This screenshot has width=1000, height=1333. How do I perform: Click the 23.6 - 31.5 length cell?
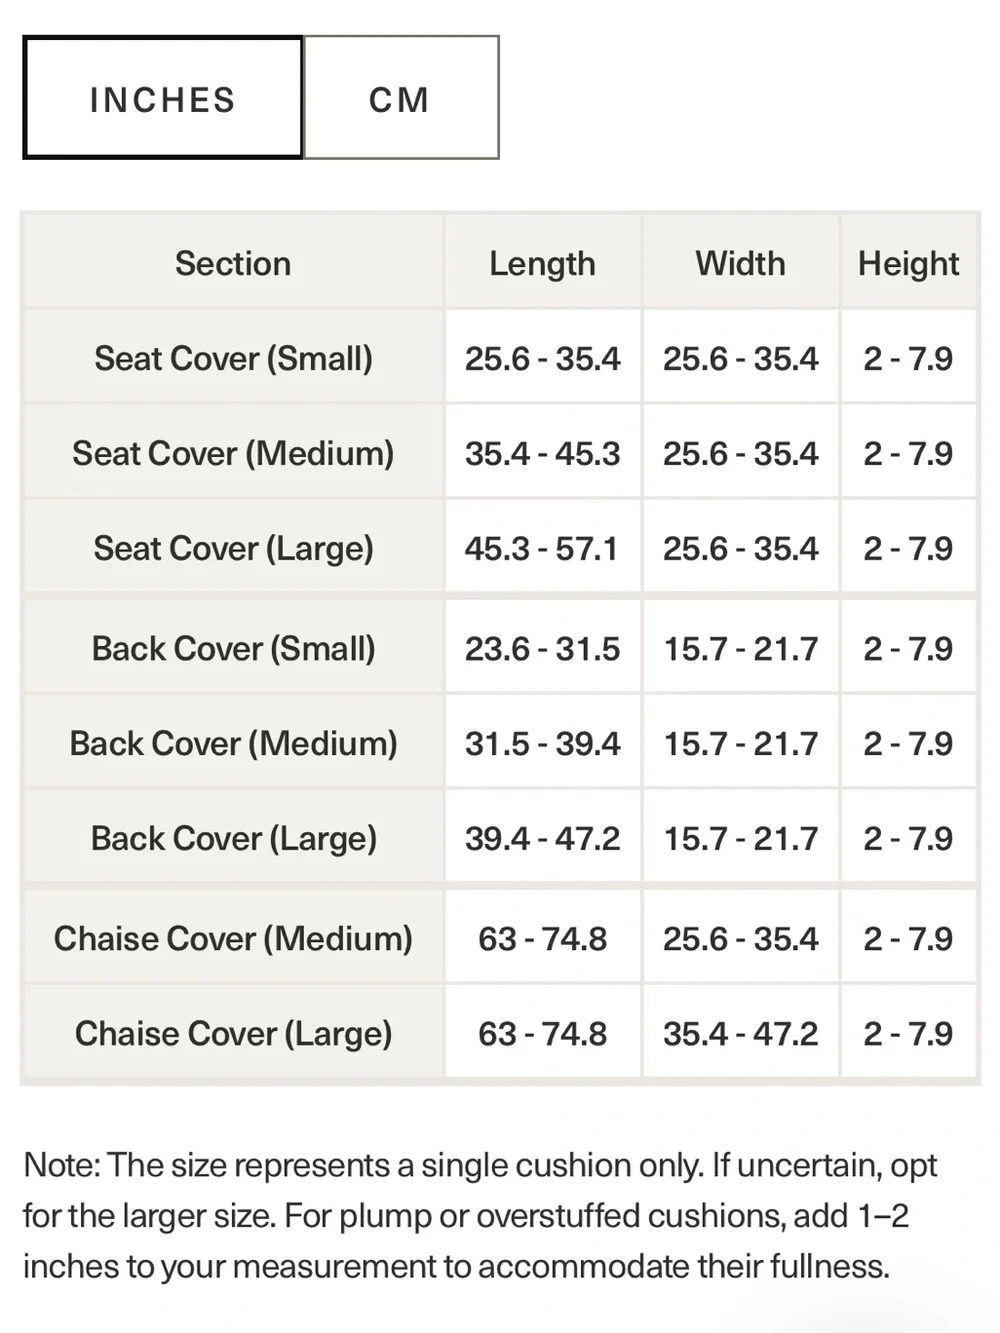coord(542,648)
